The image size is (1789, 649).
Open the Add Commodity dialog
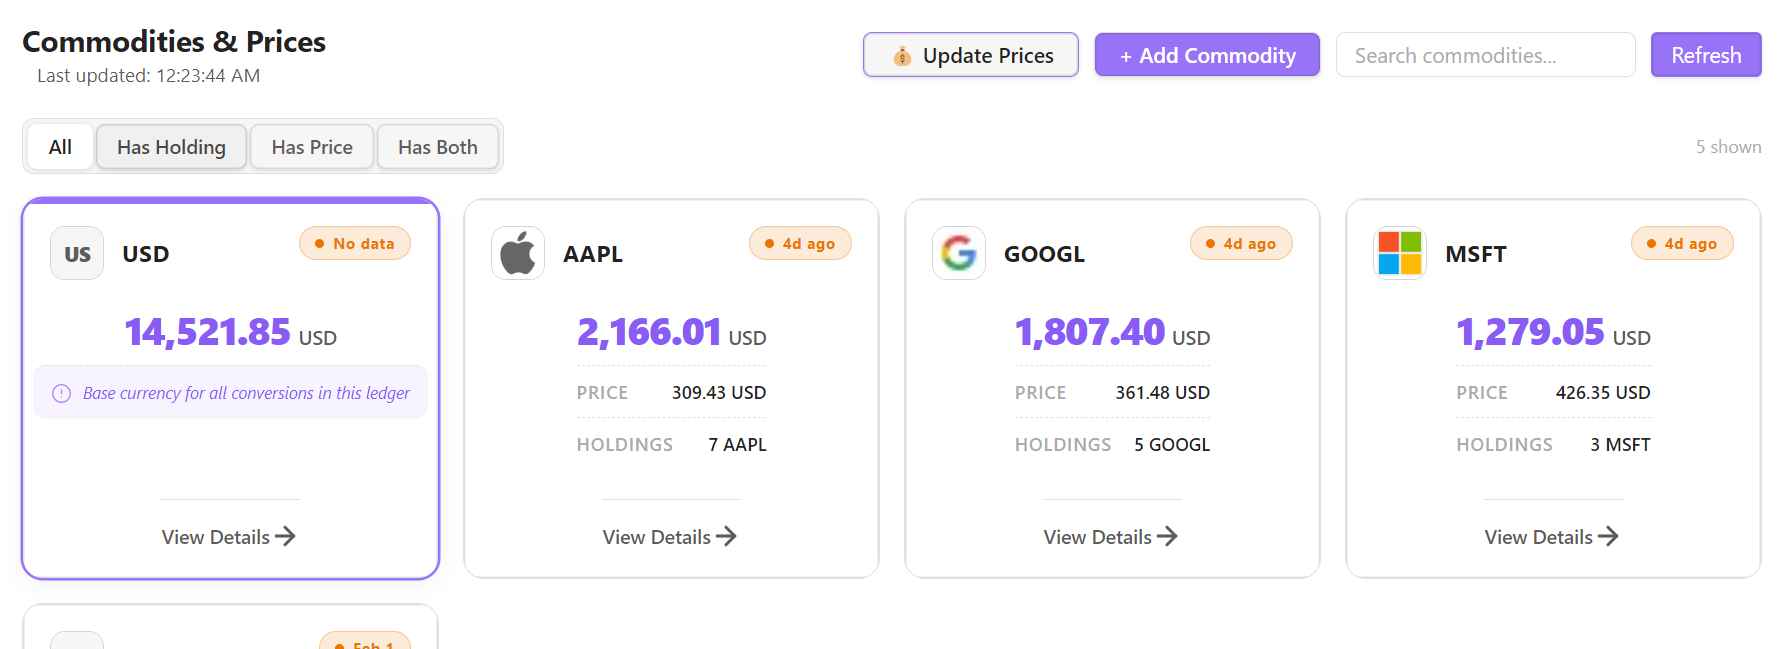click(x=1207, y=55)
